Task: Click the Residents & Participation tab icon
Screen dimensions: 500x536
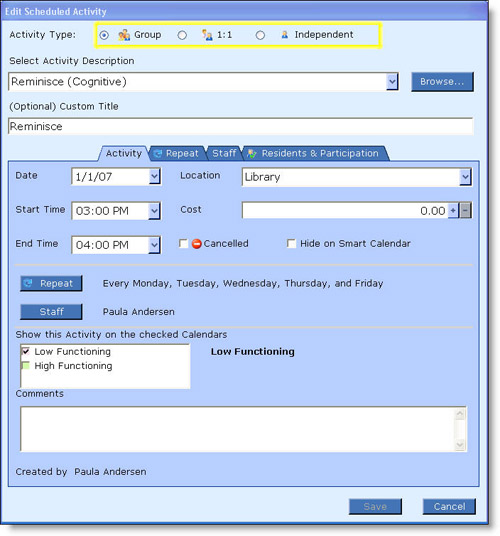Action: coord(252,153)
